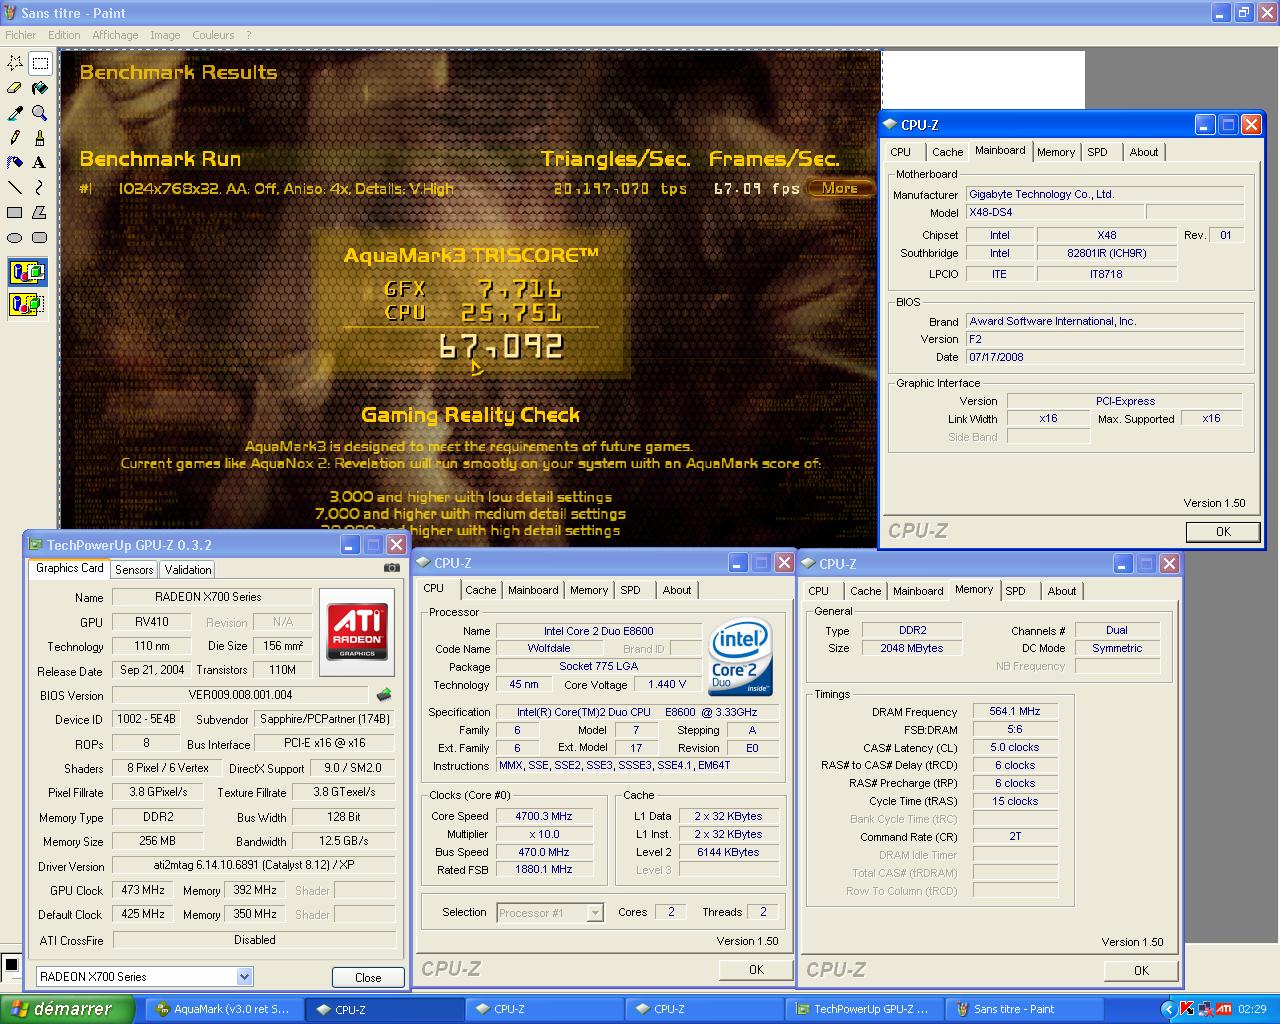The image size is (1280, 1024).
Task: Open the Fichier menu in Paint
Action: pos(21,35)
